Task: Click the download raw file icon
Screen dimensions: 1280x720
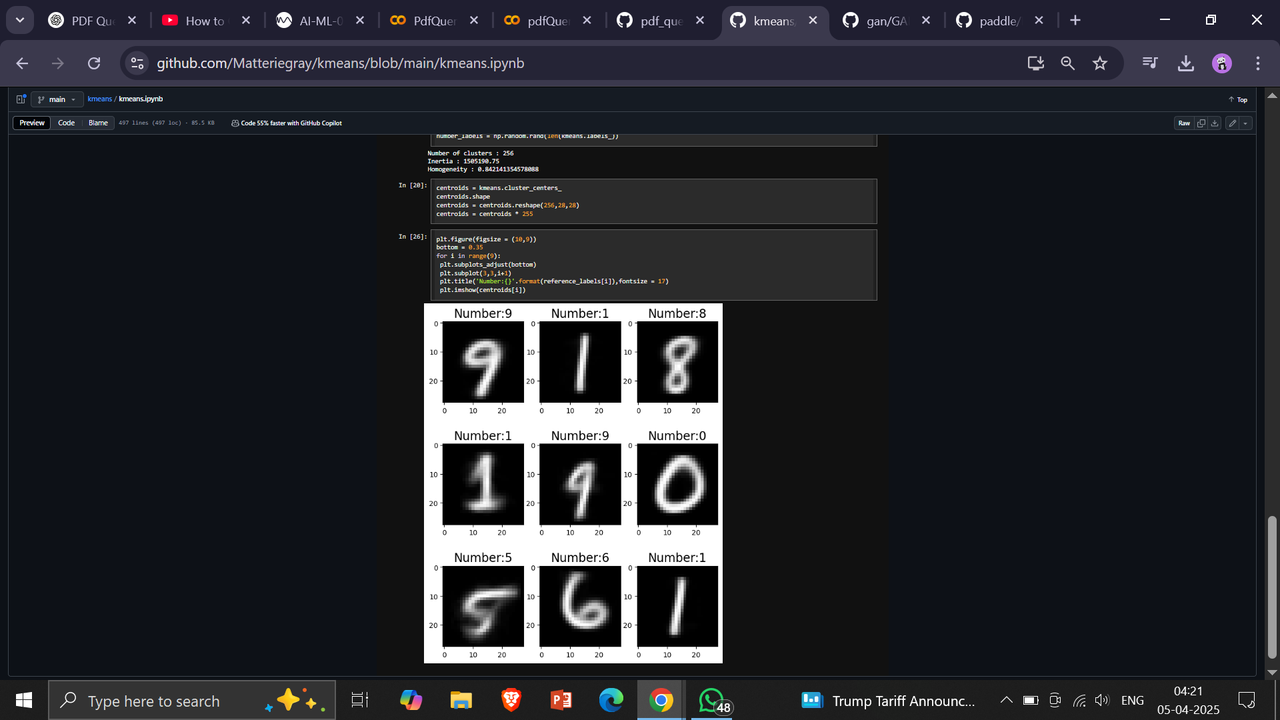Action: pos(1215,123)
